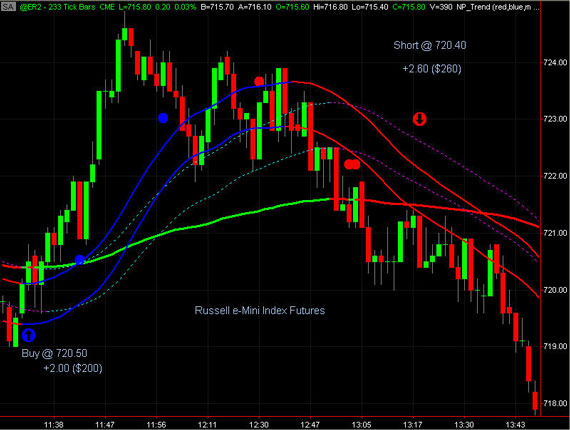Click the 13:30 time axis label

coord(464,425)
